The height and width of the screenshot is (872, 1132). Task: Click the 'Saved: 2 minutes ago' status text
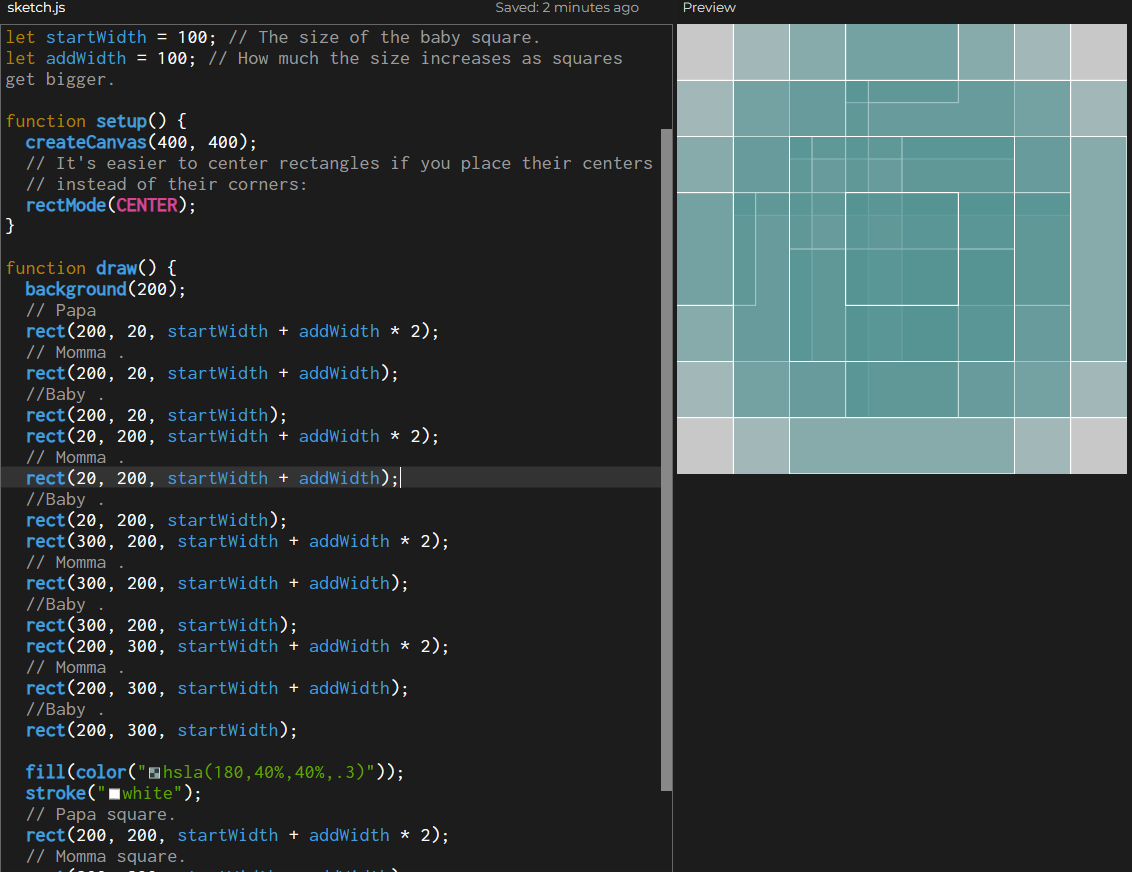point(567,8)
